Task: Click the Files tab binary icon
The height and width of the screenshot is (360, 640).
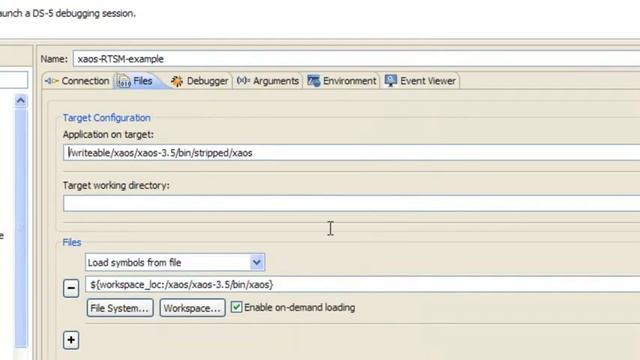Action: tap(124, 81)
